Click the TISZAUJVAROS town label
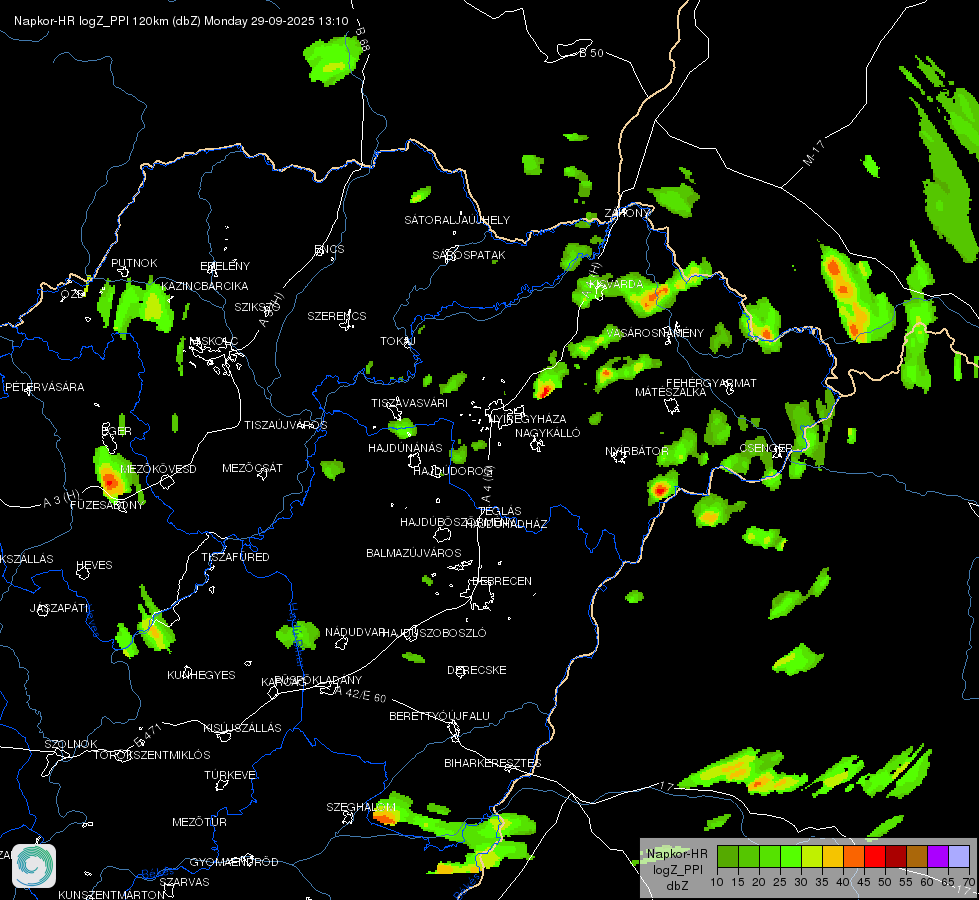 coord(285,425)
